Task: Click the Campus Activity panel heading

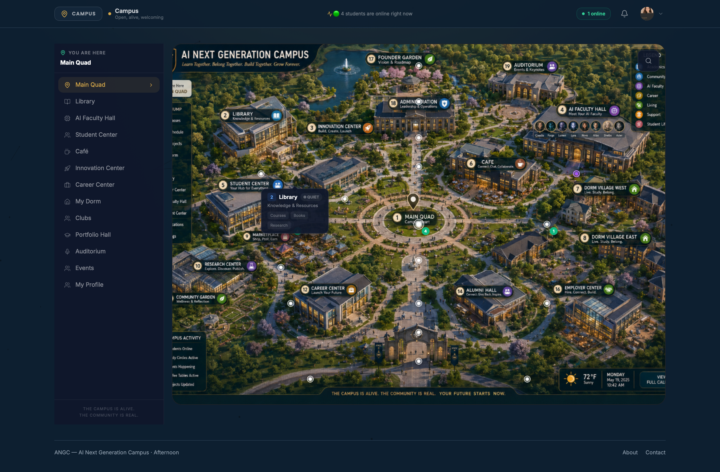Action: point(186,338)
